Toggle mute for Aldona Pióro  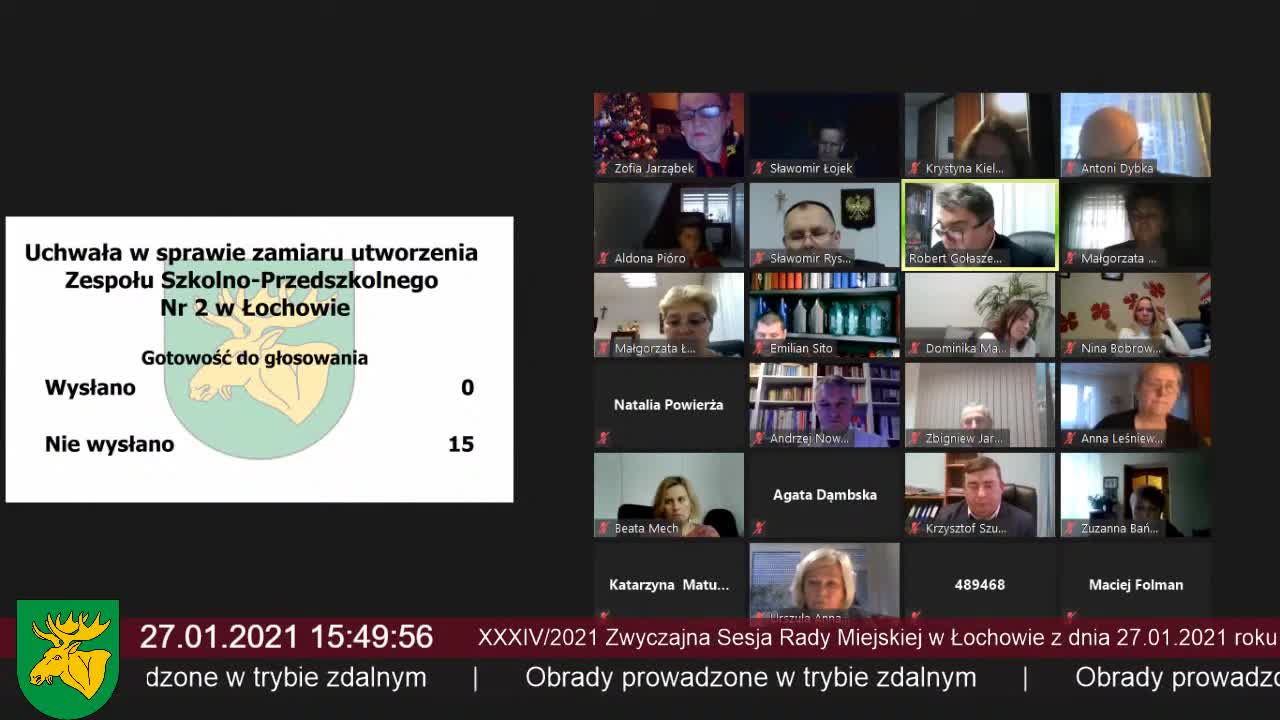tap(603, 258)
